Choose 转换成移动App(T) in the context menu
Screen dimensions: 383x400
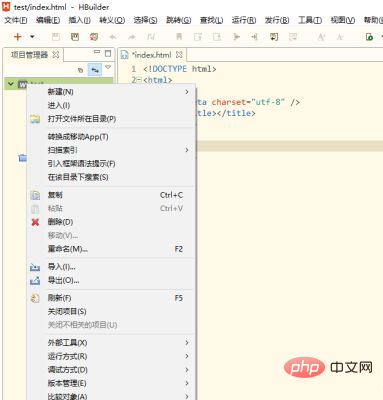point(111,137)
